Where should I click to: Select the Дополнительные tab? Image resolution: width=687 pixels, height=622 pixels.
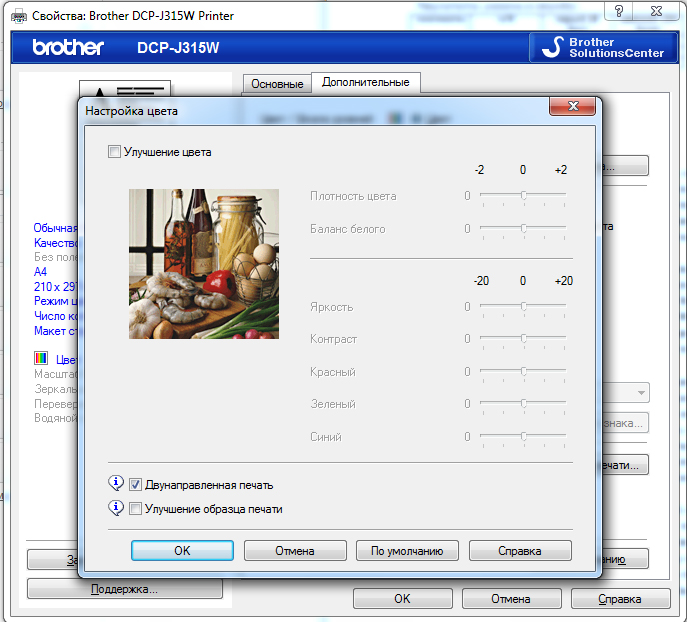pos(365,83)
